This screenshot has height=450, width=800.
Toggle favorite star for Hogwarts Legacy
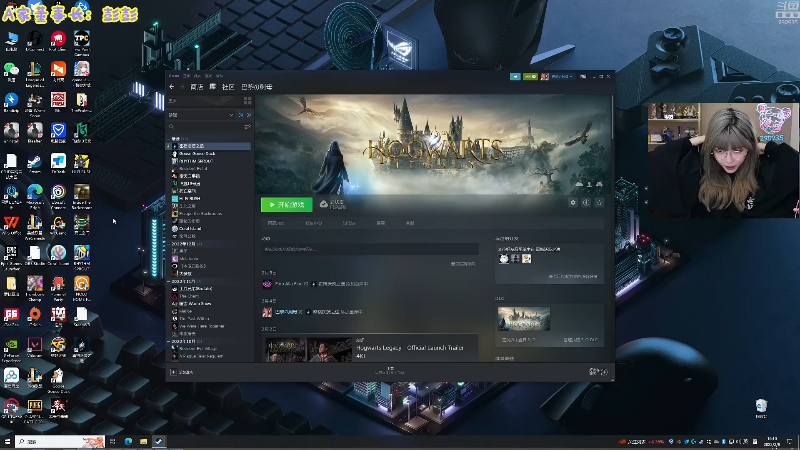point(599,203)
